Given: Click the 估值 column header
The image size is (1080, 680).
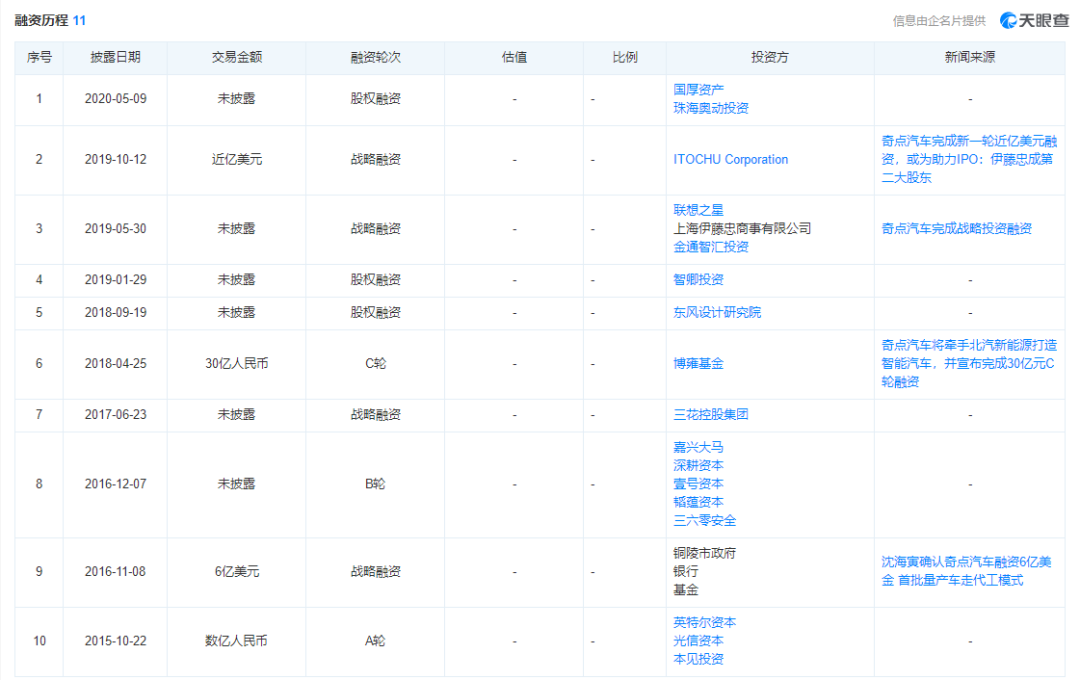Looking at the screenshot, I should [x=515, y=57].
